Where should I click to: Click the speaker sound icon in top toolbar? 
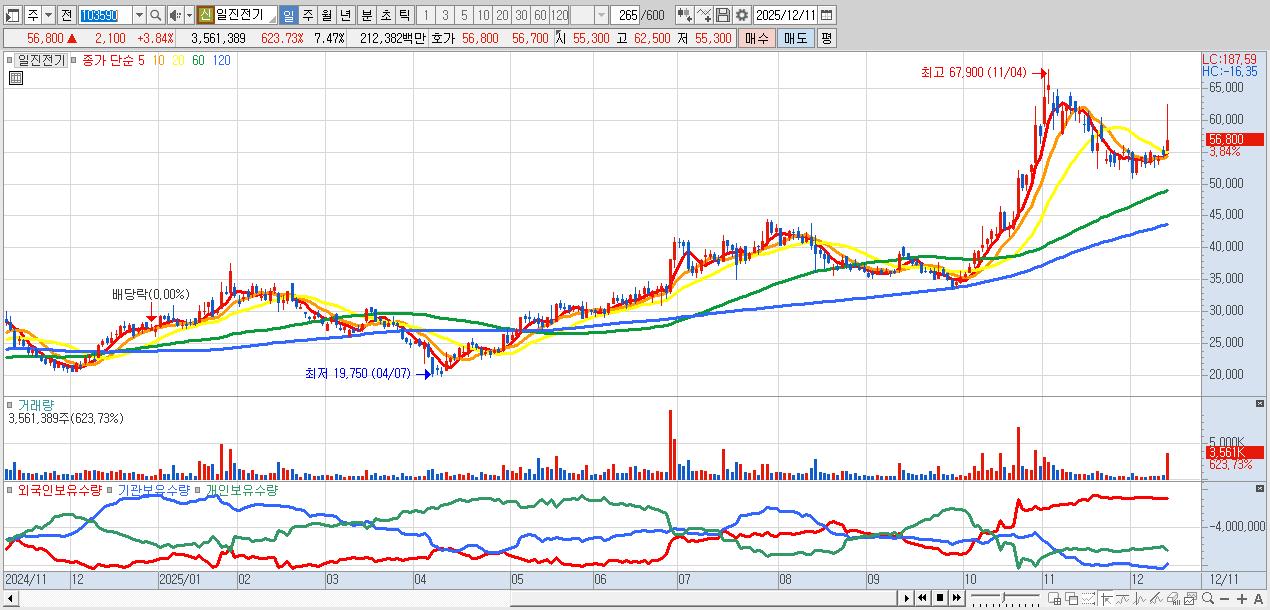click(x=175, y=15)
